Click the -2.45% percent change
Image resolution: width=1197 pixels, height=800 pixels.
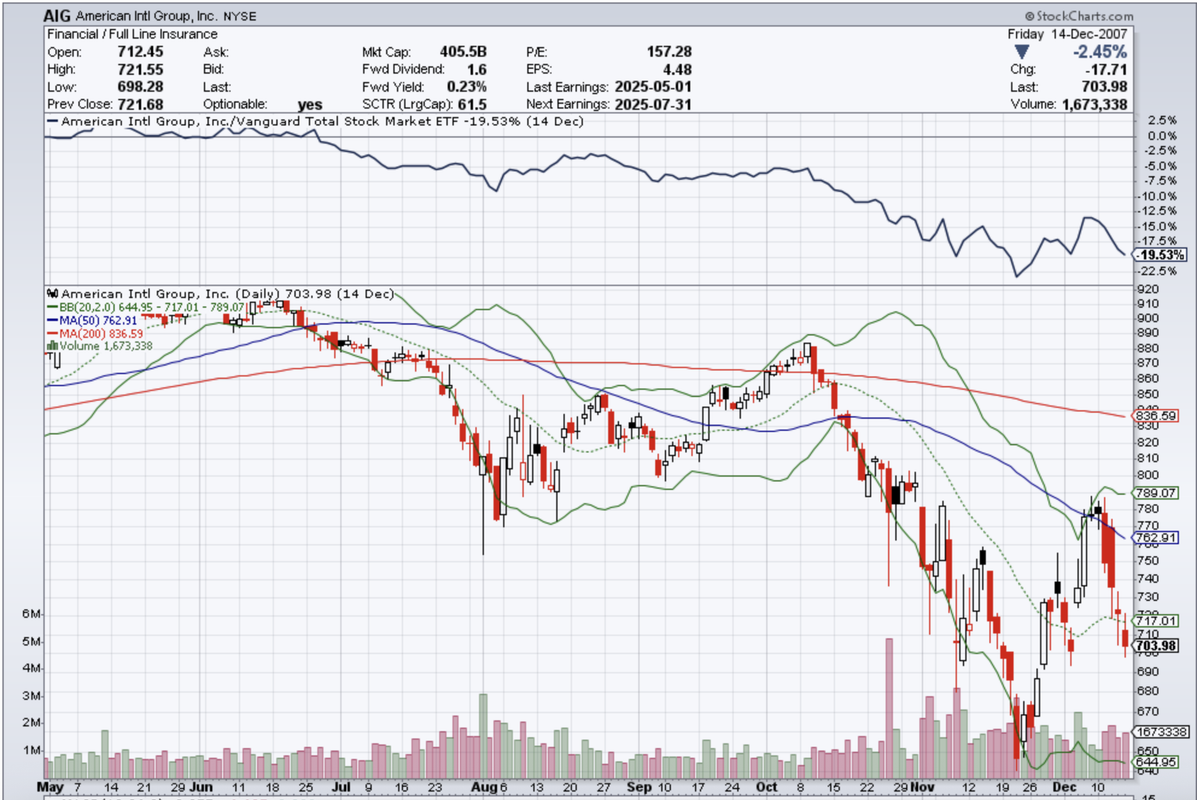click(x=1100, y=52)
